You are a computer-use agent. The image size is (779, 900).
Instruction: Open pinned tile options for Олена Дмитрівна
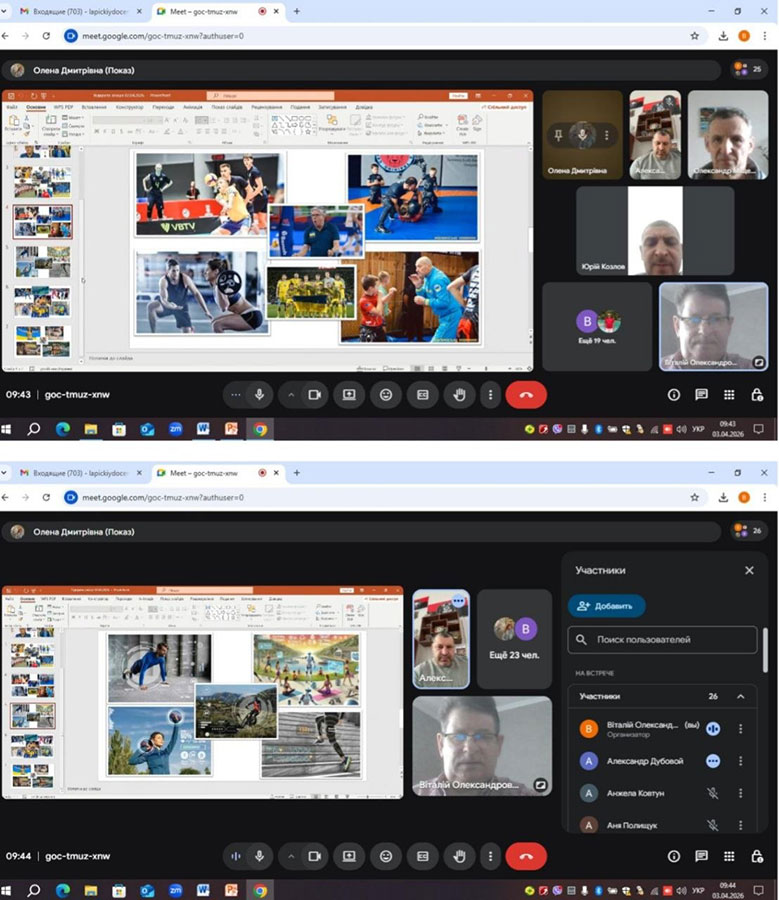click(x=607, y=135)
